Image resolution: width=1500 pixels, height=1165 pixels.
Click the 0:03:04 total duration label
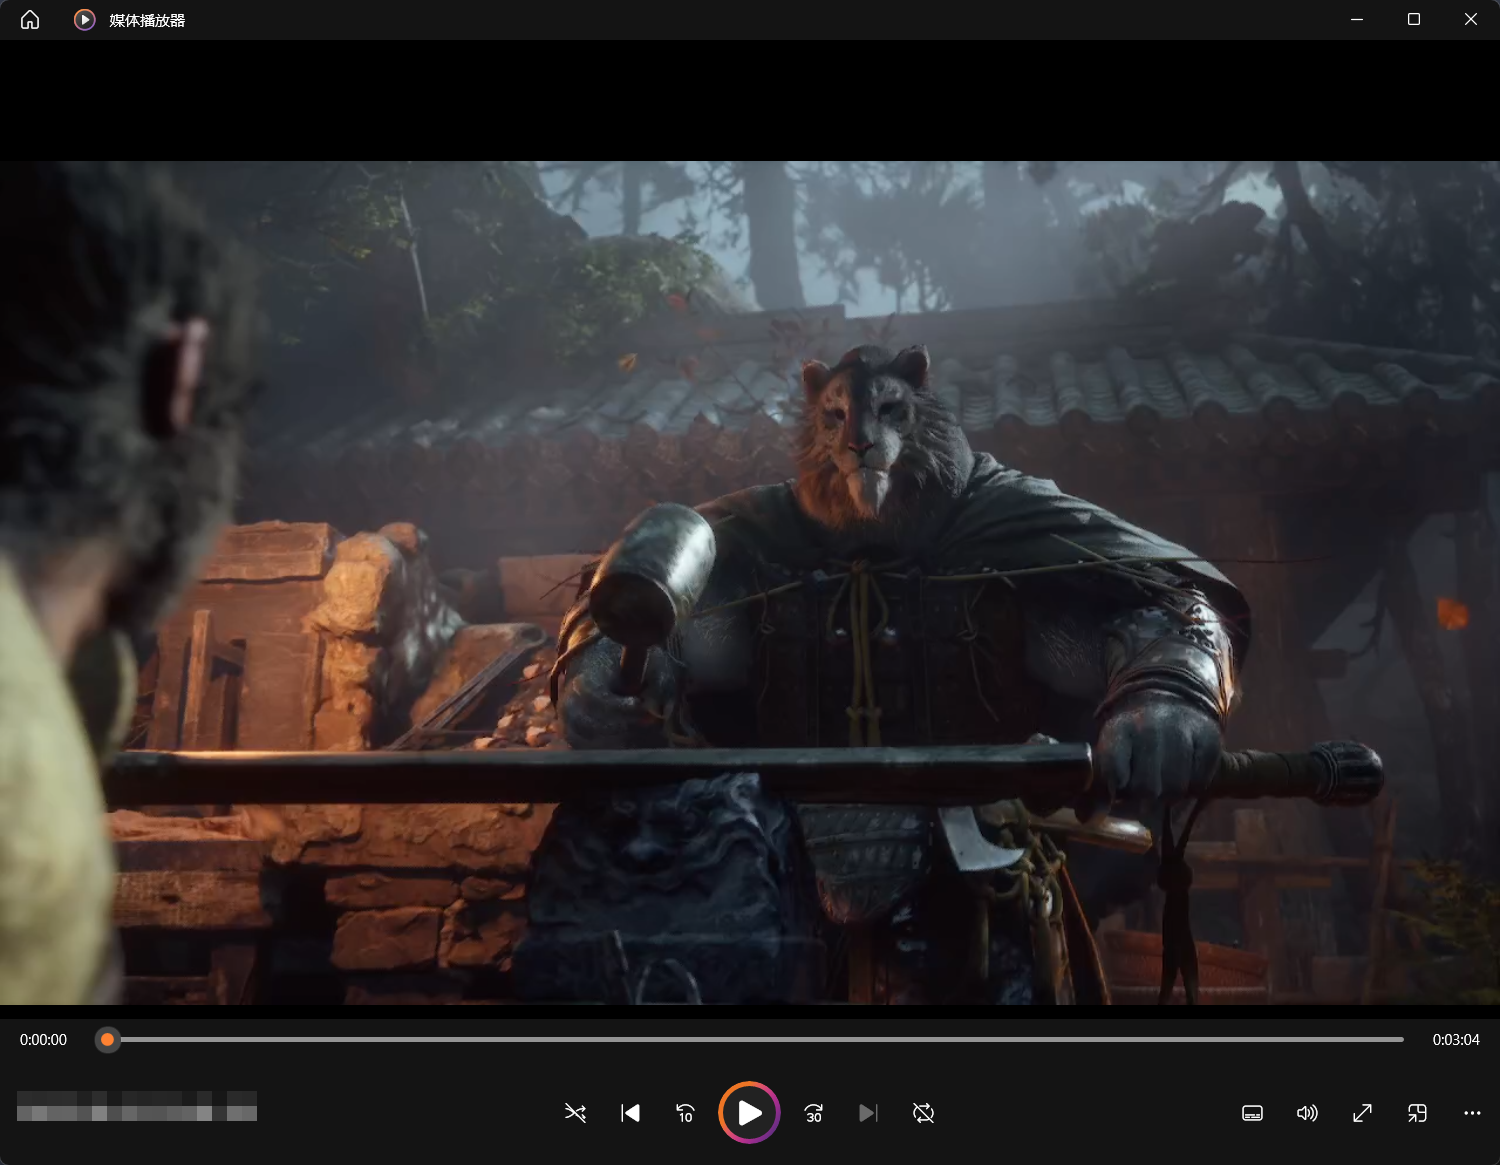tap(1455, 1040)
